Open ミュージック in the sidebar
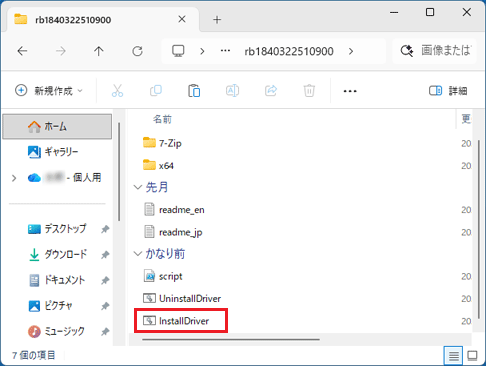Image resolution: width=486 pixels, height=366 pixels. (x=56, y=331)
